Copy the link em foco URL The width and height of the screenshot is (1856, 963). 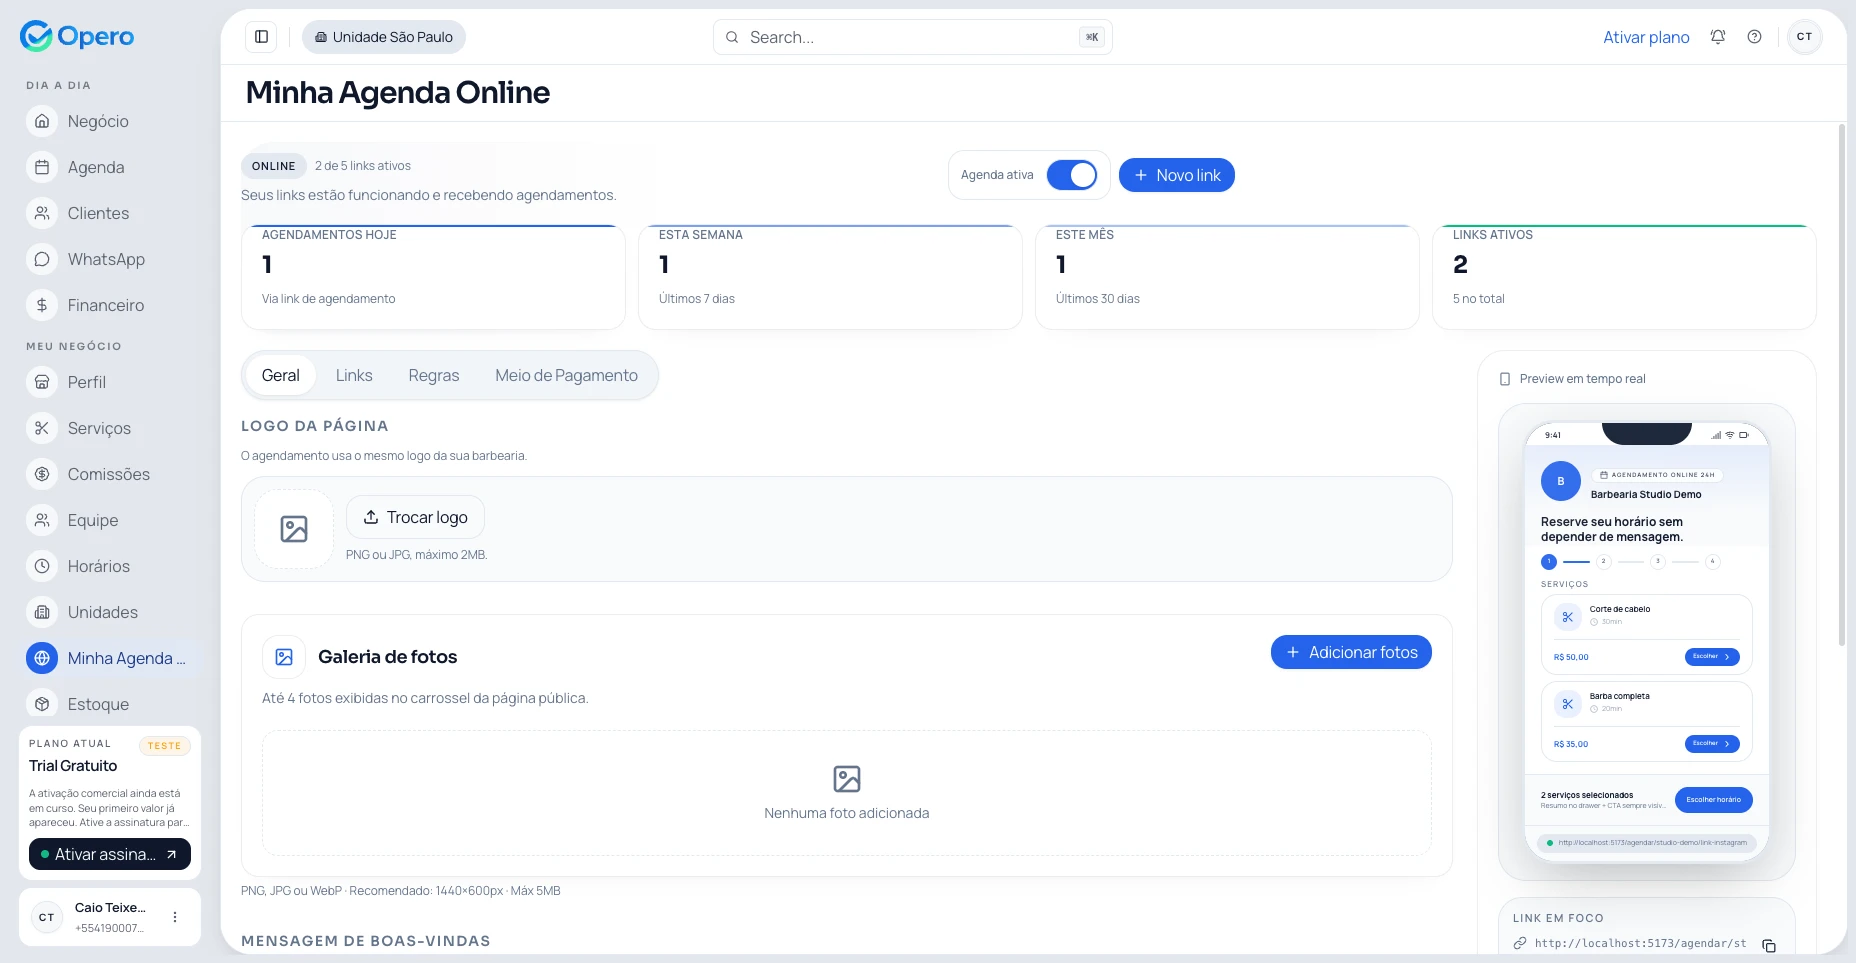click(x=1768, y=945)
